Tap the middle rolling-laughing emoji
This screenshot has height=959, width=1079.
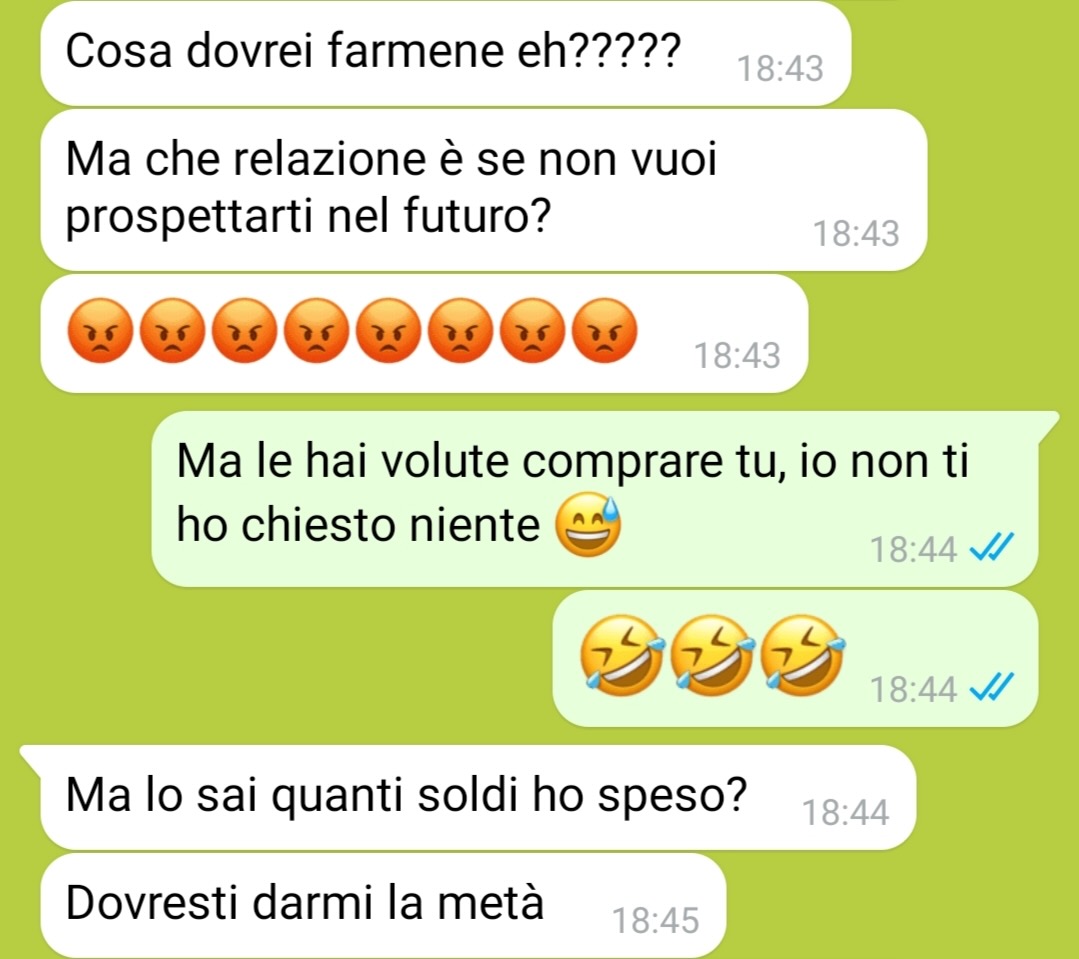coord(712,654)
